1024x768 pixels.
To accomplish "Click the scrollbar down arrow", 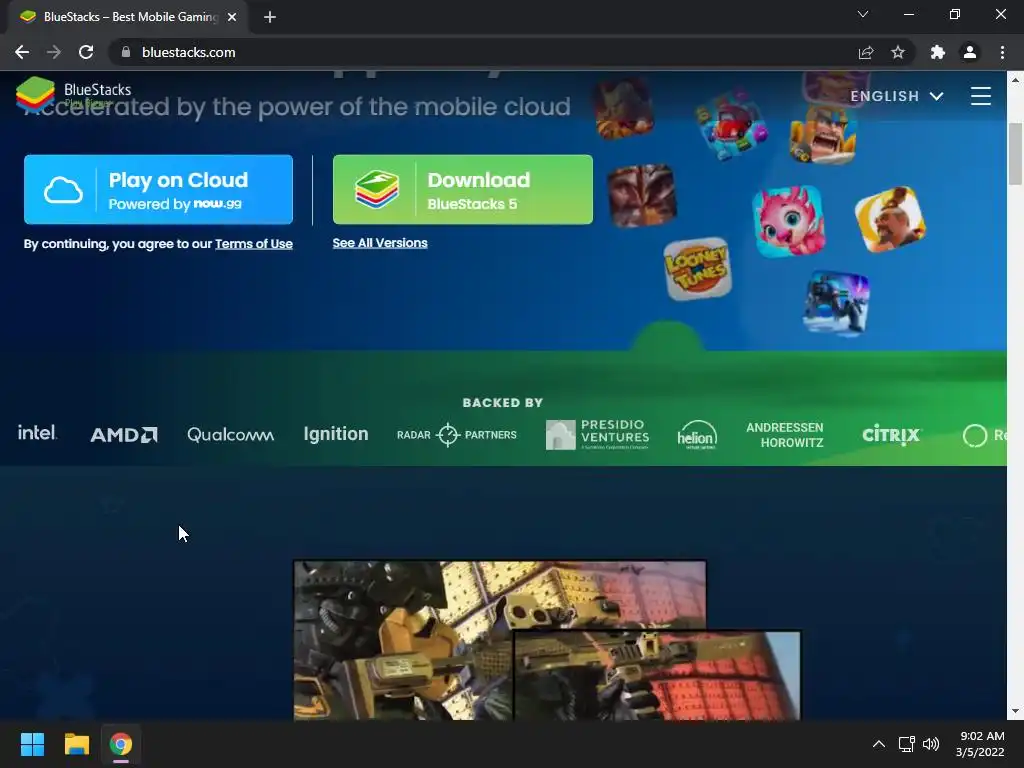I will (1015, 712).
